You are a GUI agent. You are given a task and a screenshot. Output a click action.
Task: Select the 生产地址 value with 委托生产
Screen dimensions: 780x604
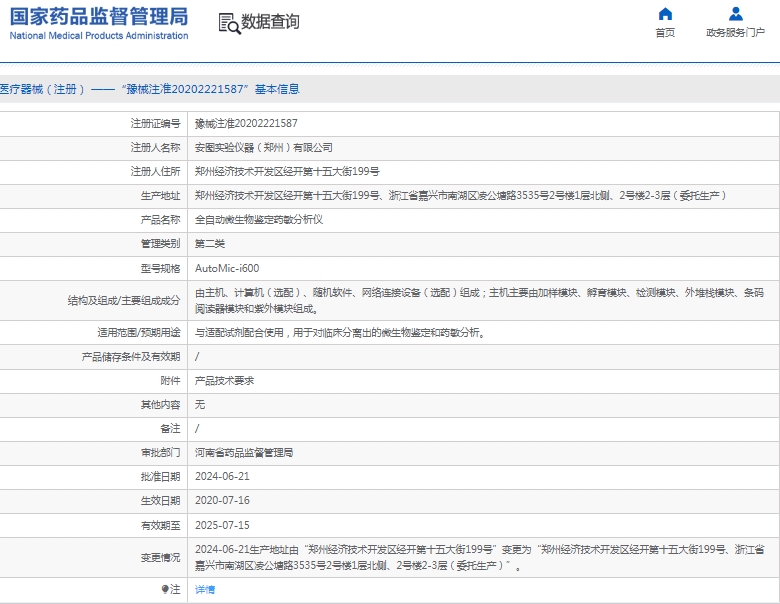461,196
